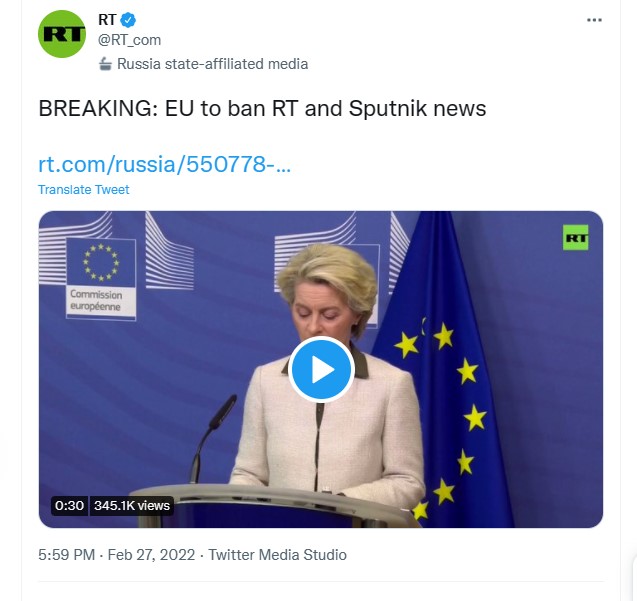
Task: Click the 345.1K views counter
Action: (x=132, y=506)
